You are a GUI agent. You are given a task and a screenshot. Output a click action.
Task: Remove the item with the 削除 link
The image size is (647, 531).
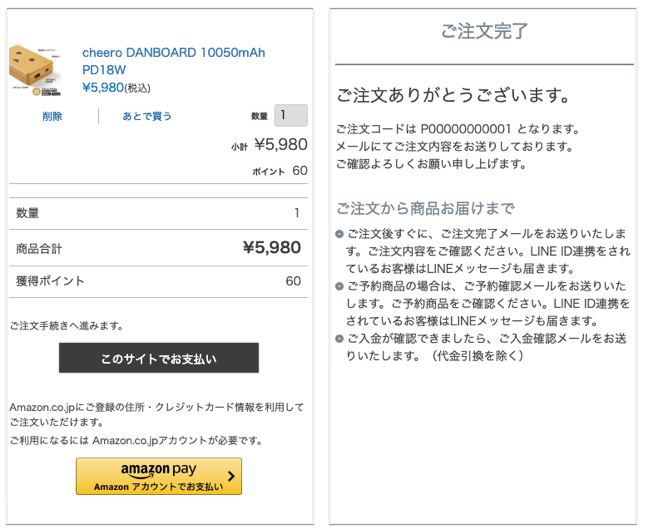click(52, 116)
